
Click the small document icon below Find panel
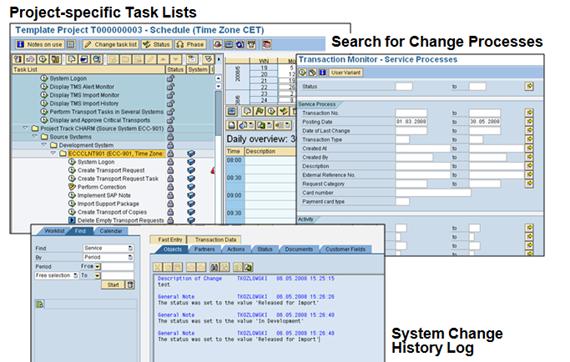tap(40, 304)
